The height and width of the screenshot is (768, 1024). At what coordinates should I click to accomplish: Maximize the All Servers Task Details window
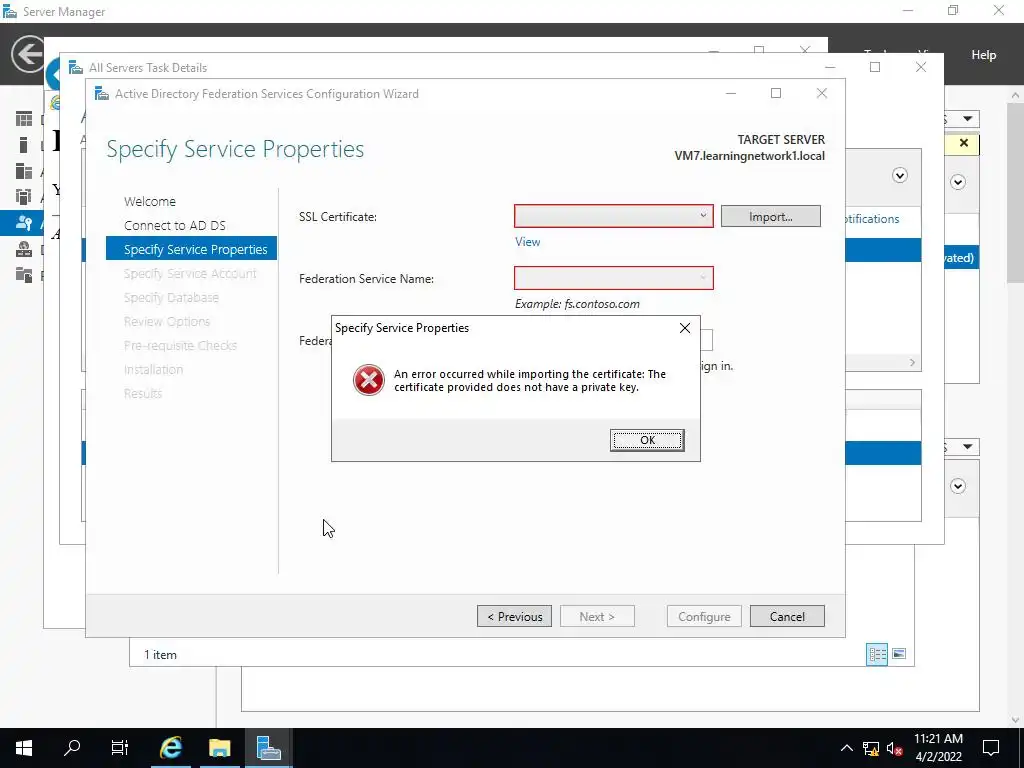875,67
